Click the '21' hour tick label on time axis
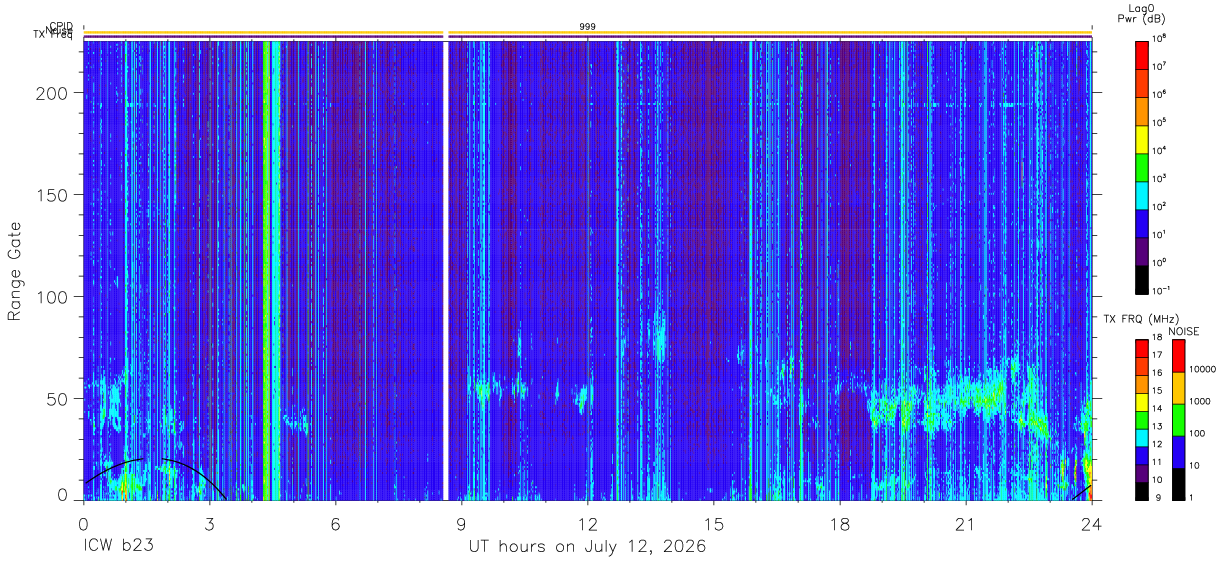 pyautogui.click(x=966, y=524)
